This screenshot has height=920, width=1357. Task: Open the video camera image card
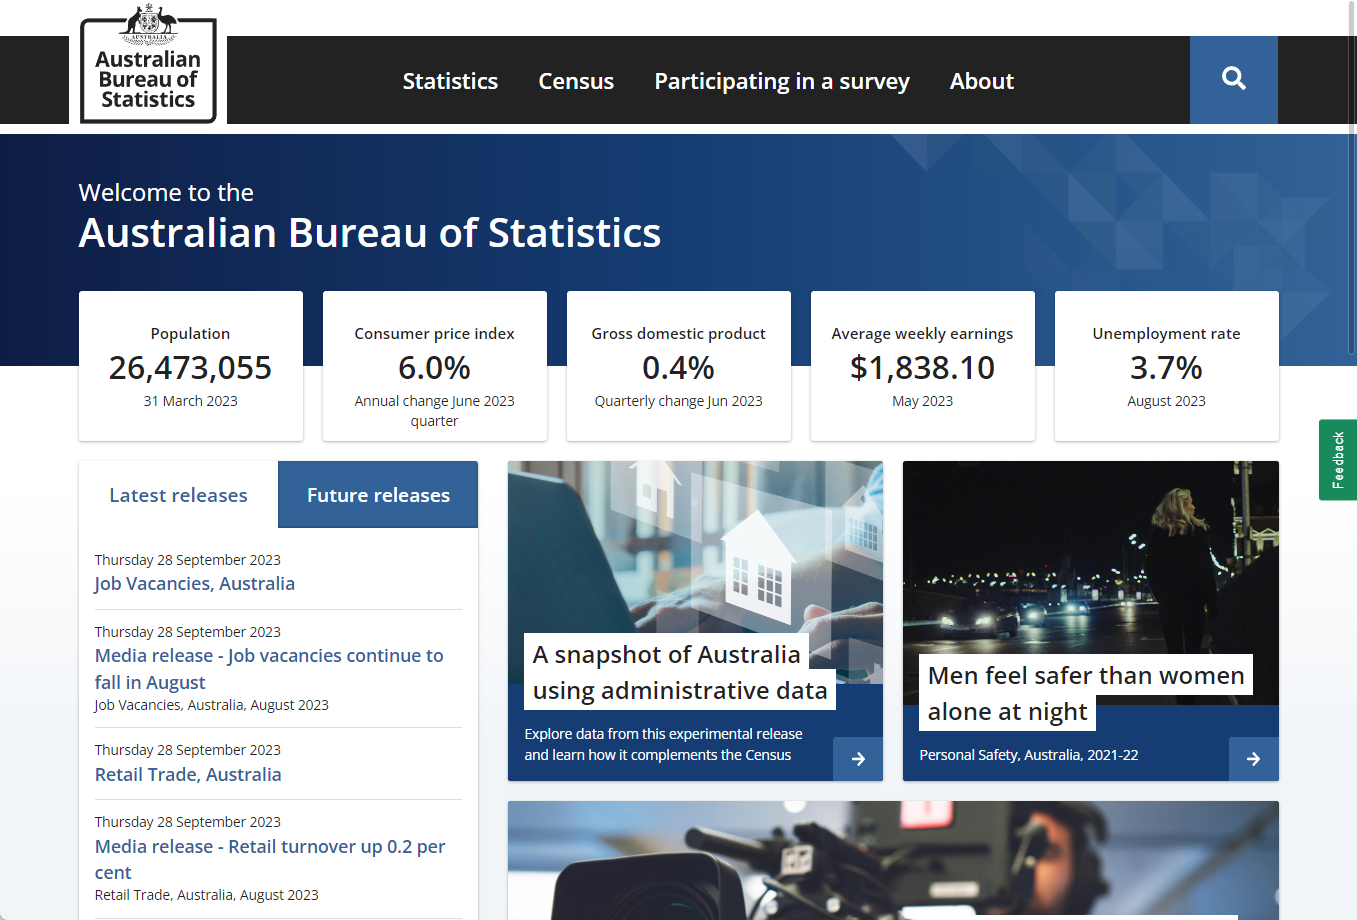point(893,860)
